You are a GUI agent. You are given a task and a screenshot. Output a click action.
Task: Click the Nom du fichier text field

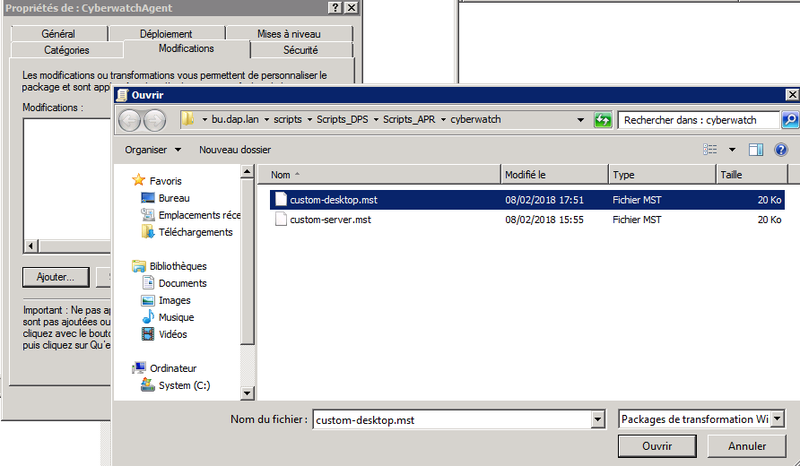[452, 420]
